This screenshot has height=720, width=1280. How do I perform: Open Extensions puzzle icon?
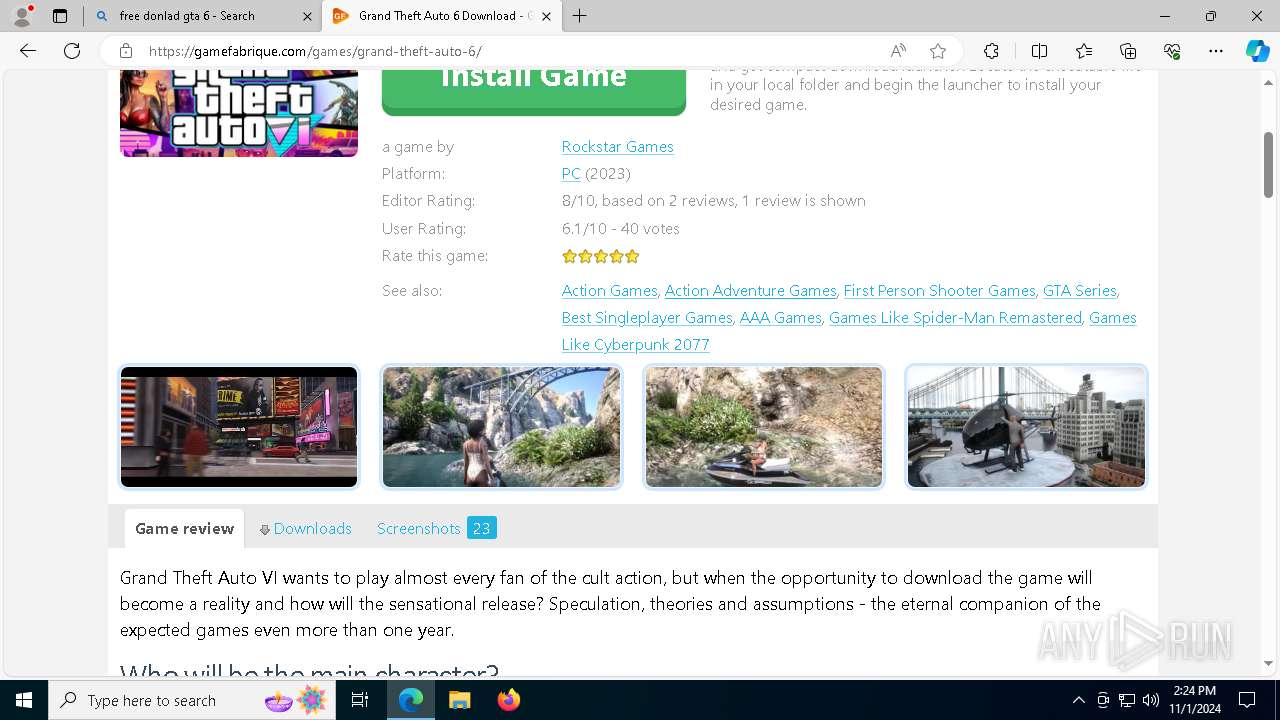point(991,51)
